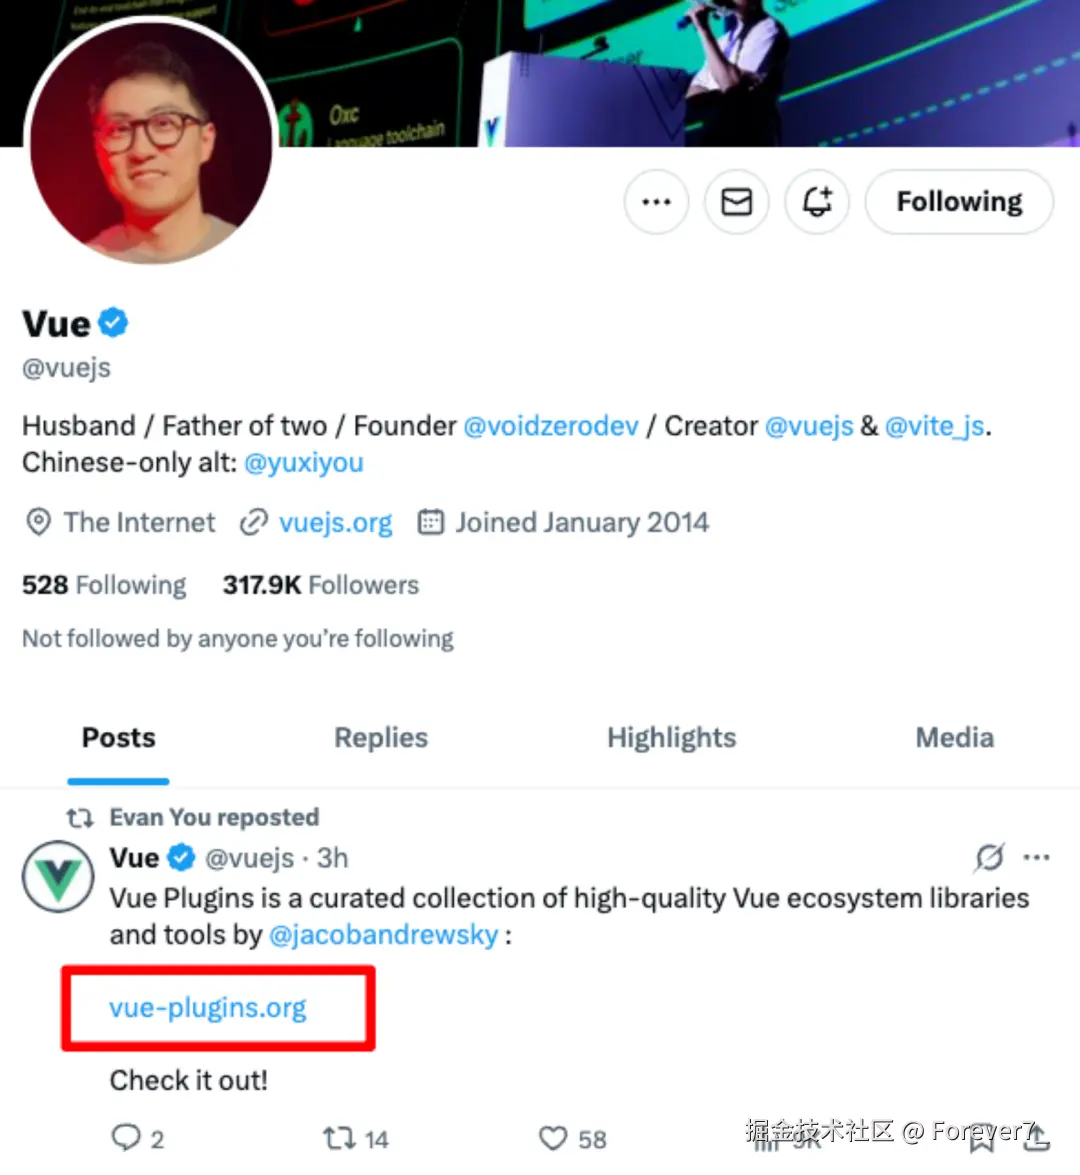Screen dimensions: 1080x1175
Task: Open the @jacobandrewsky mention in the post
Action: pos(383,935)
